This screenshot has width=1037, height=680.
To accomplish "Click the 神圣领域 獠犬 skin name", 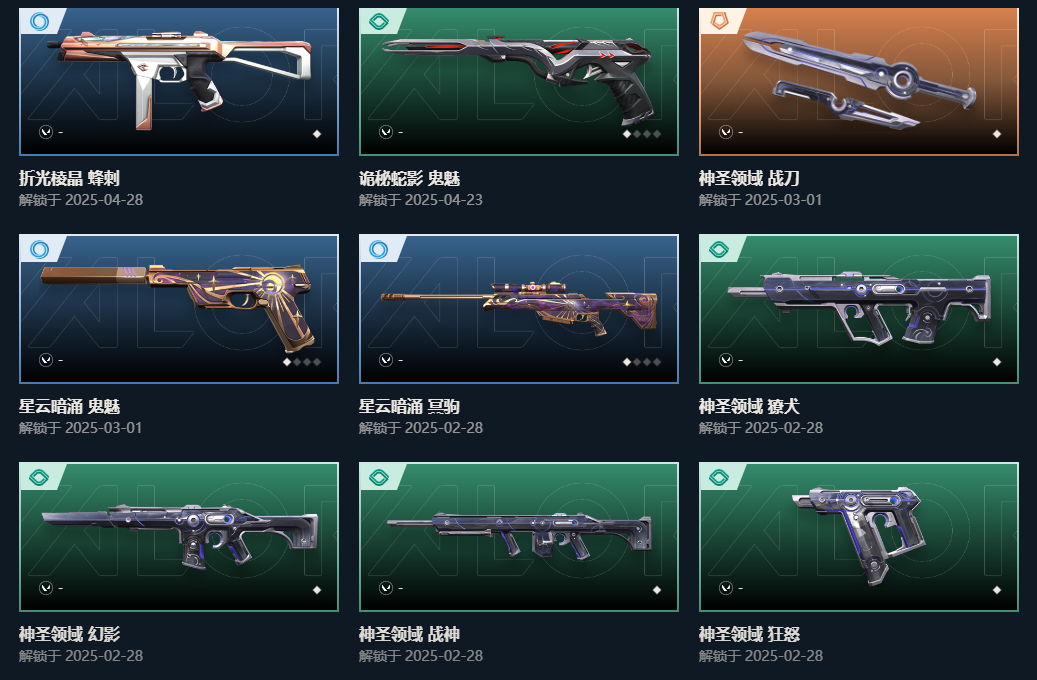I will coord(749,406).
